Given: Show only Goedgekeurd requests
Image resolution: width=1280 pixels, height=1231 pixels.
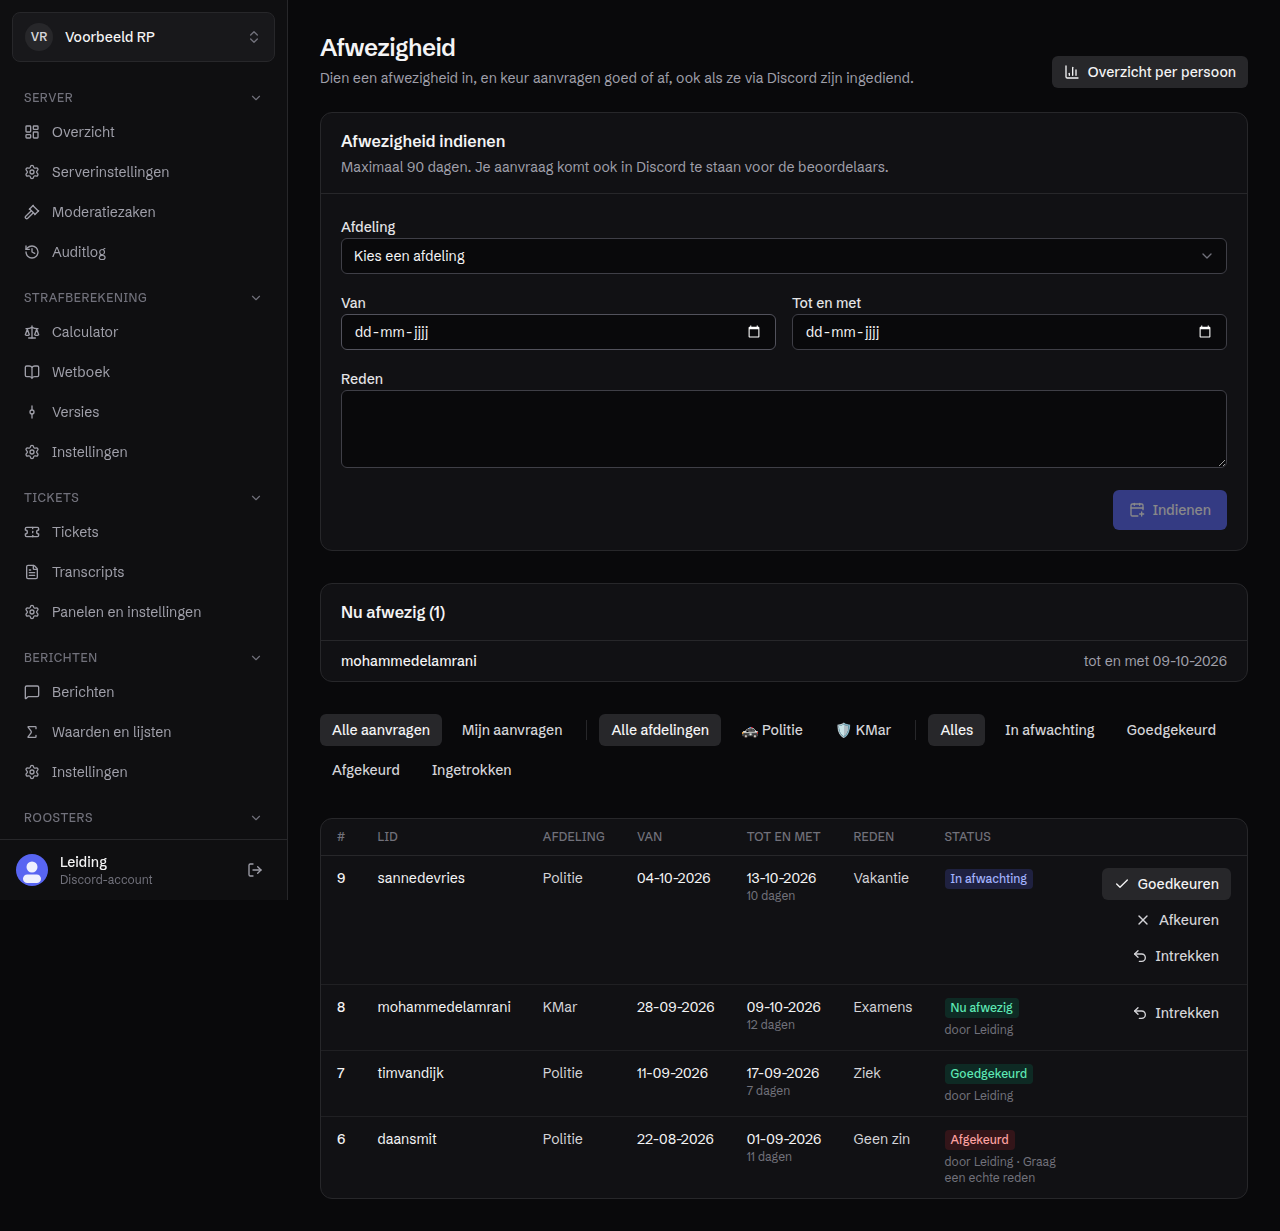Looking at the screenshot, I should point(1171,730).
